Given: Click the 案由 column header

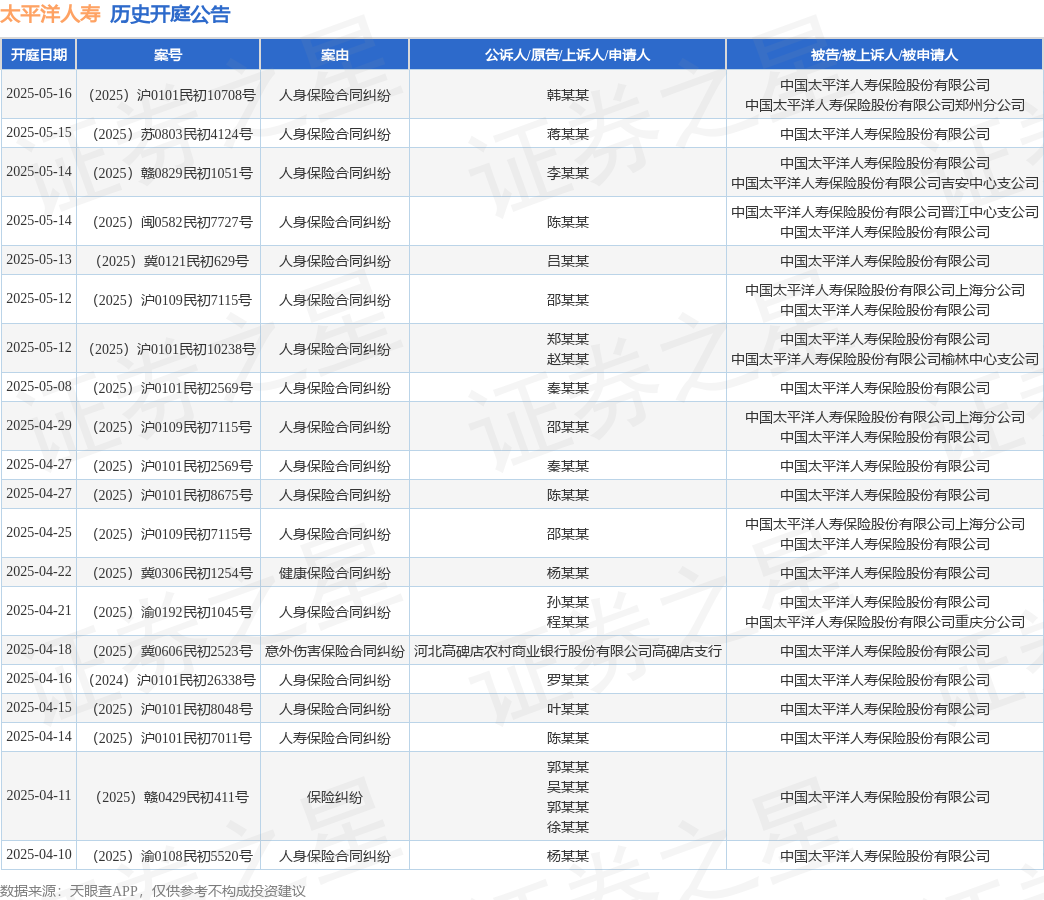Looking at the screenshot, I should 334,55.
